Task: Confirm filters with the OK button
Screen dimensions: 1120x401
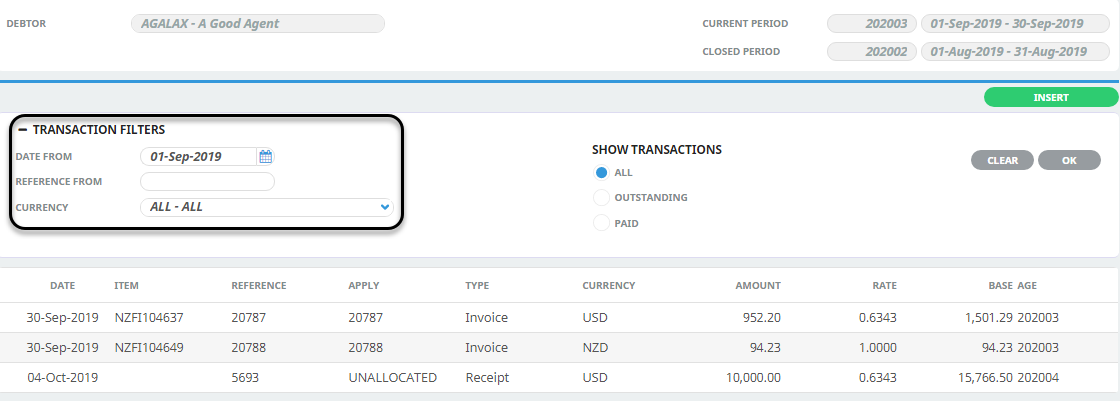Action: tap(1069, 160)
